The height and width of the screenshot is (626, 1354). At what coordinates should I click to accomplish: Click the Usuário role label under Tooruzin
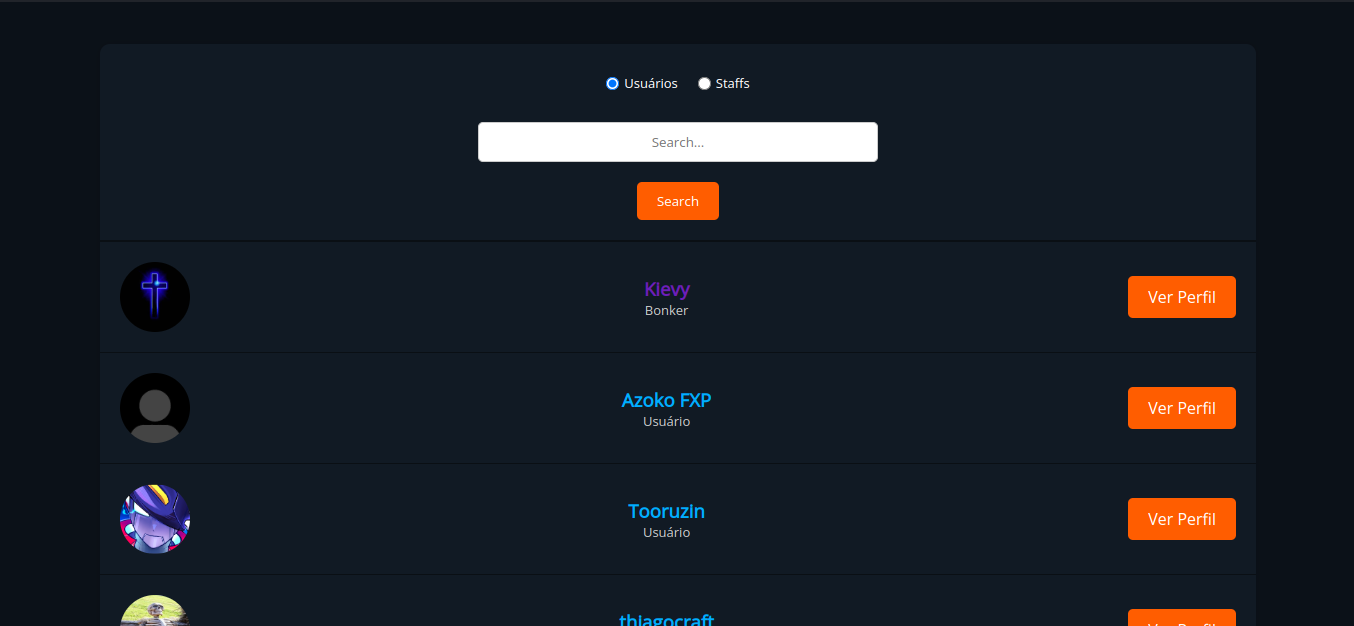pos(667,533)
